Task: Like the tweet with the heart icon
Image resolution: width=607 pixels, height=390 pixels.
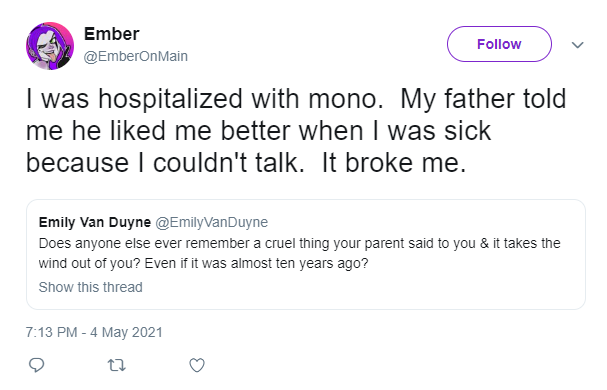Action: (197, 365)
